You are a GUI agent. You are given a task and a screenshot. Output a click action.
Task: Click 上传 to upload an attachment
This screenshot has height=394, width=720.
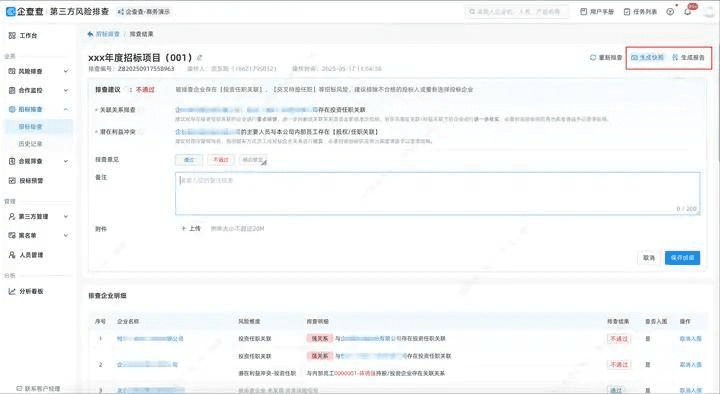[x=191, y=228]
